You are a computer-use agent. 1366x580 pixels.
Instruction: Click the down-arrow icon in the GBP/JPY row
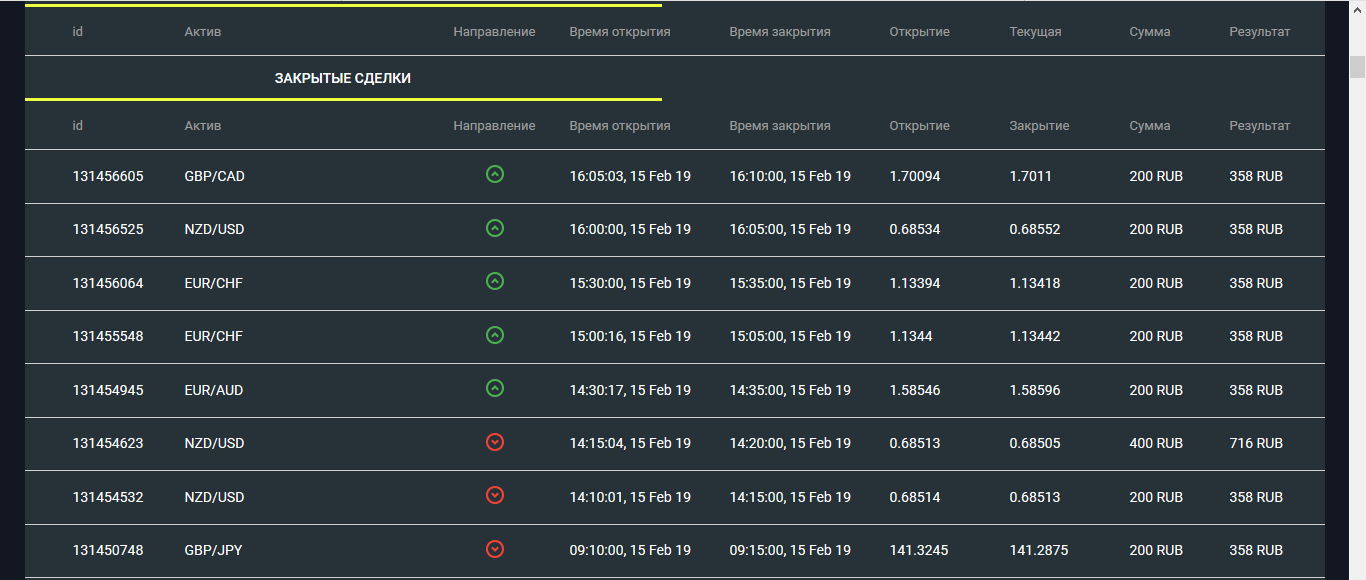tap(494, 549)
